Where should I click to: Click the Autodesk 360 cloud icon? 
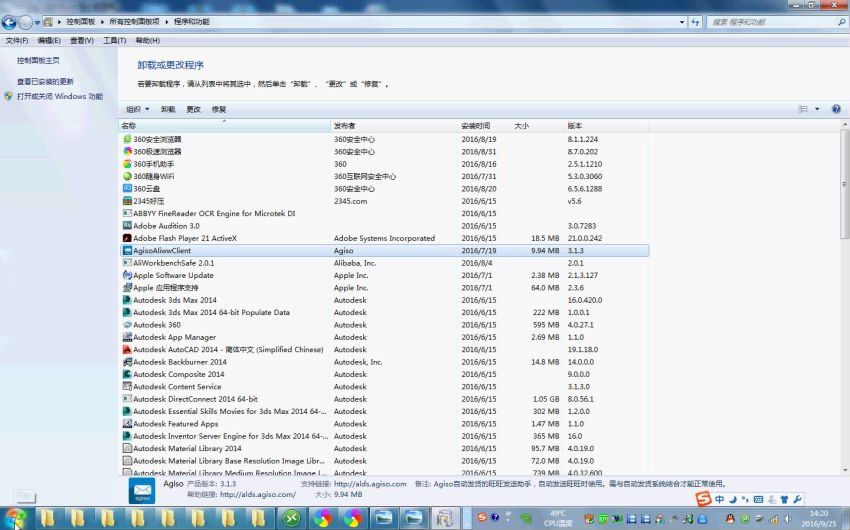pyautogui.click(x=127, y=325)
